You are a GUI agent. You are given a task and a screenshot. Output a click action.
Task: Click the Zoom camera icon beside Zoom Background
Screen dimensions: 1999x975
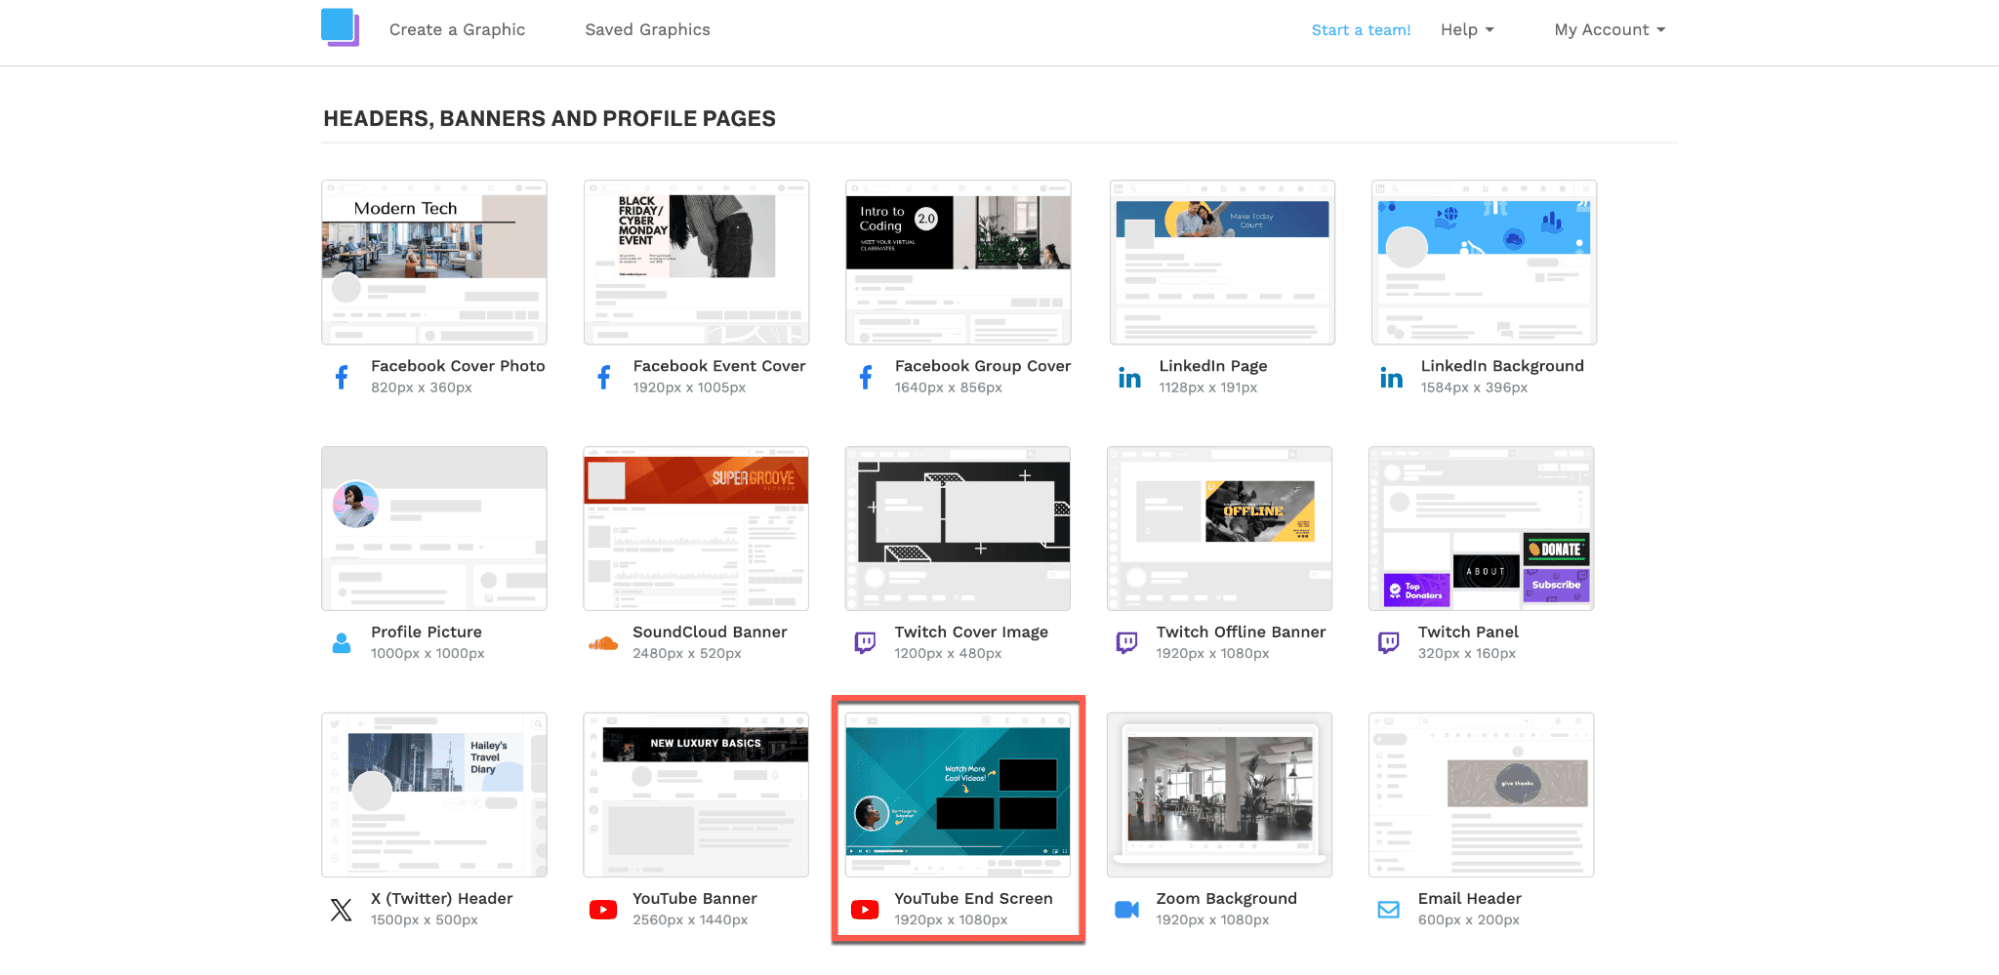tap(1127, 910)
